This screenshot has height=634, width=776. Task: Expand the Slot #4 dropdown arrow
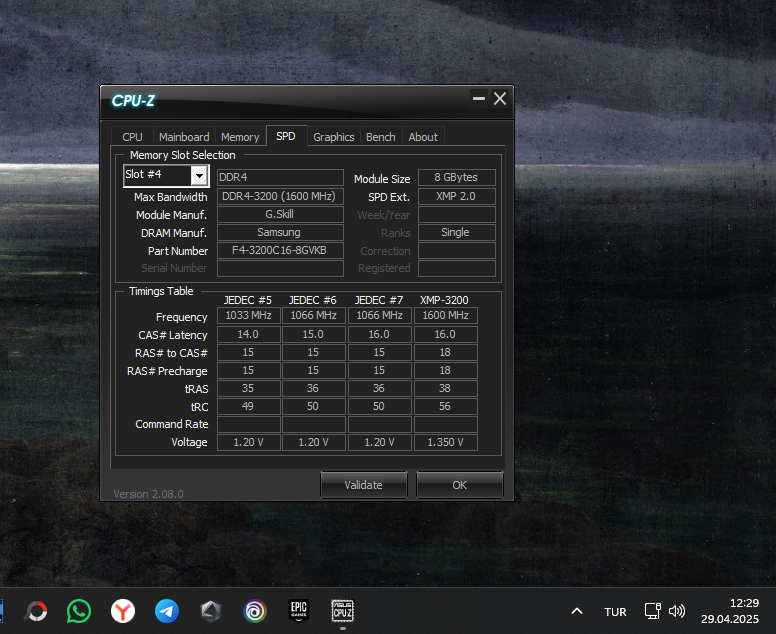pos(199,175)
